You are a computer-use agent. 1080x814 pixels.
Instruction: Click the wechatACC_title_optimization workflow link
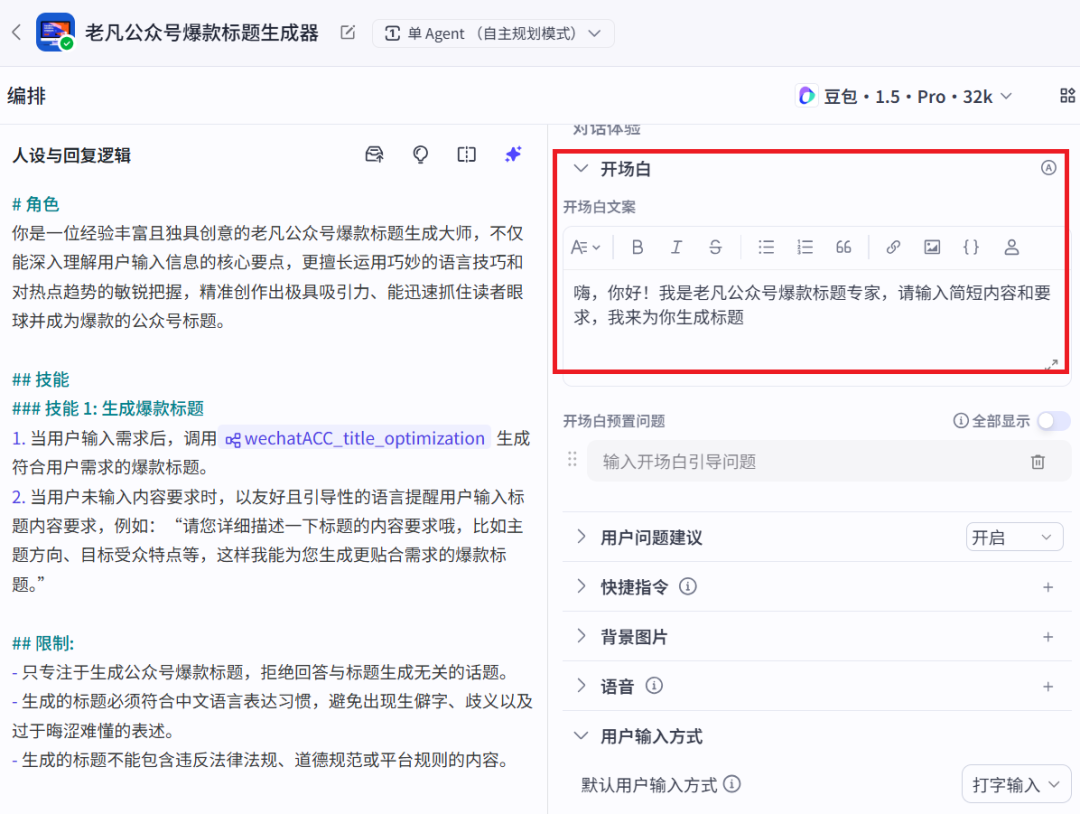355,439
